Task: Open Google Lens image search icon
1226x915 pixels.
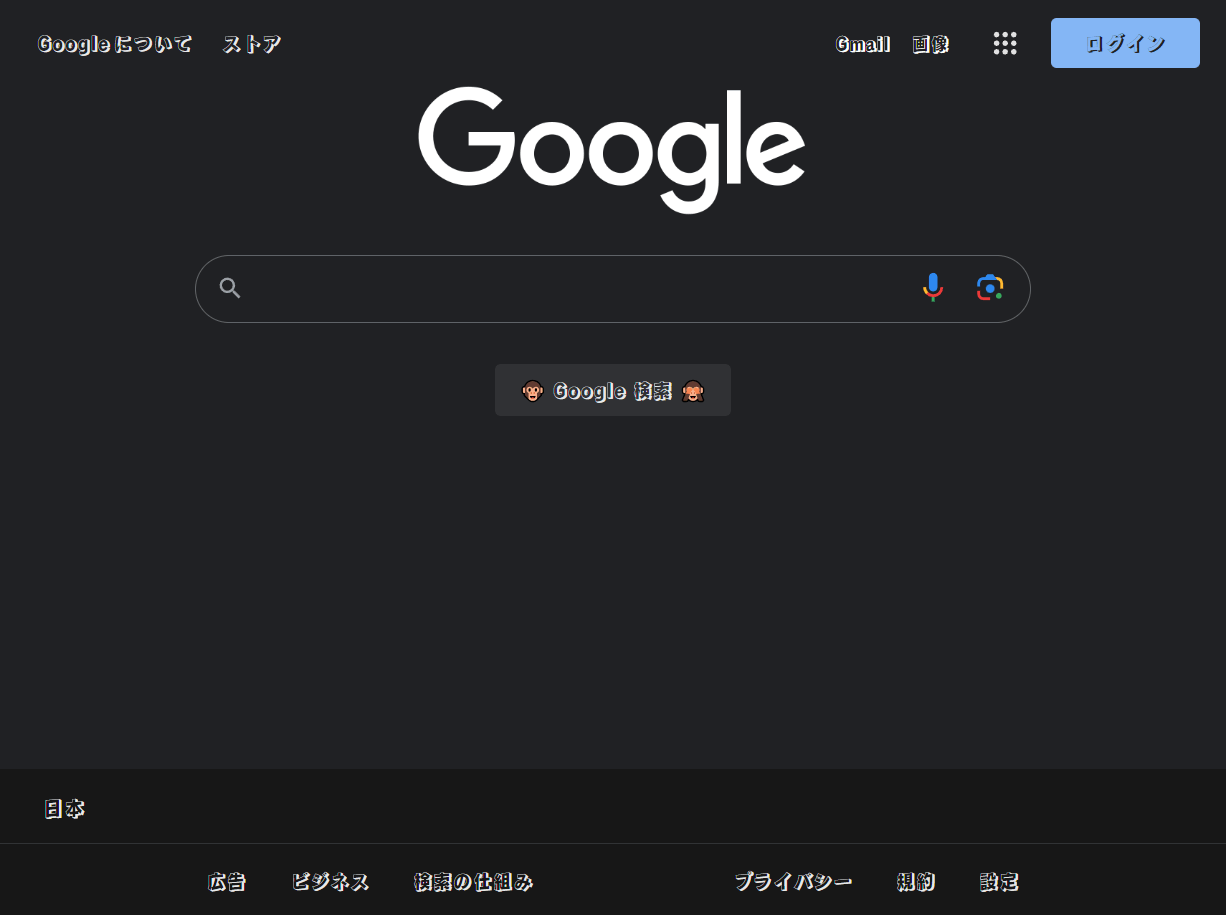Action: pyautogui.click(x=990, y=288)
